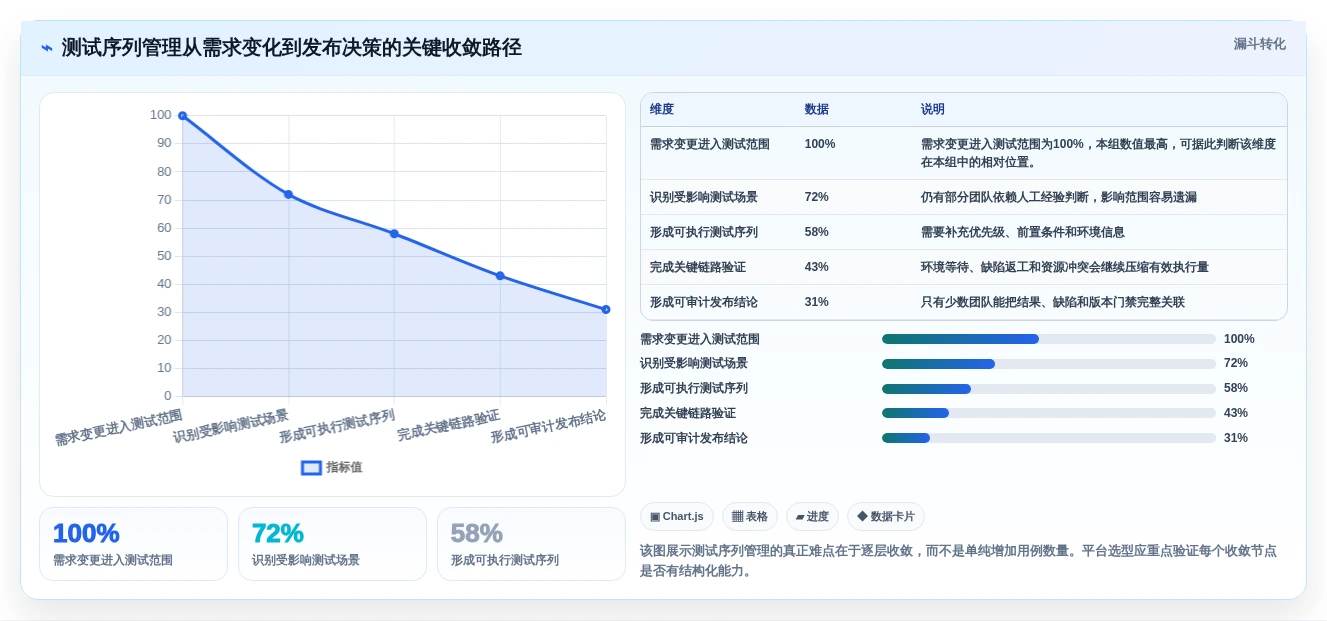1327x621 pixels.
Task: Open the 100% 需求变更进入测试范围 stat card
Action: click(133, 544)
